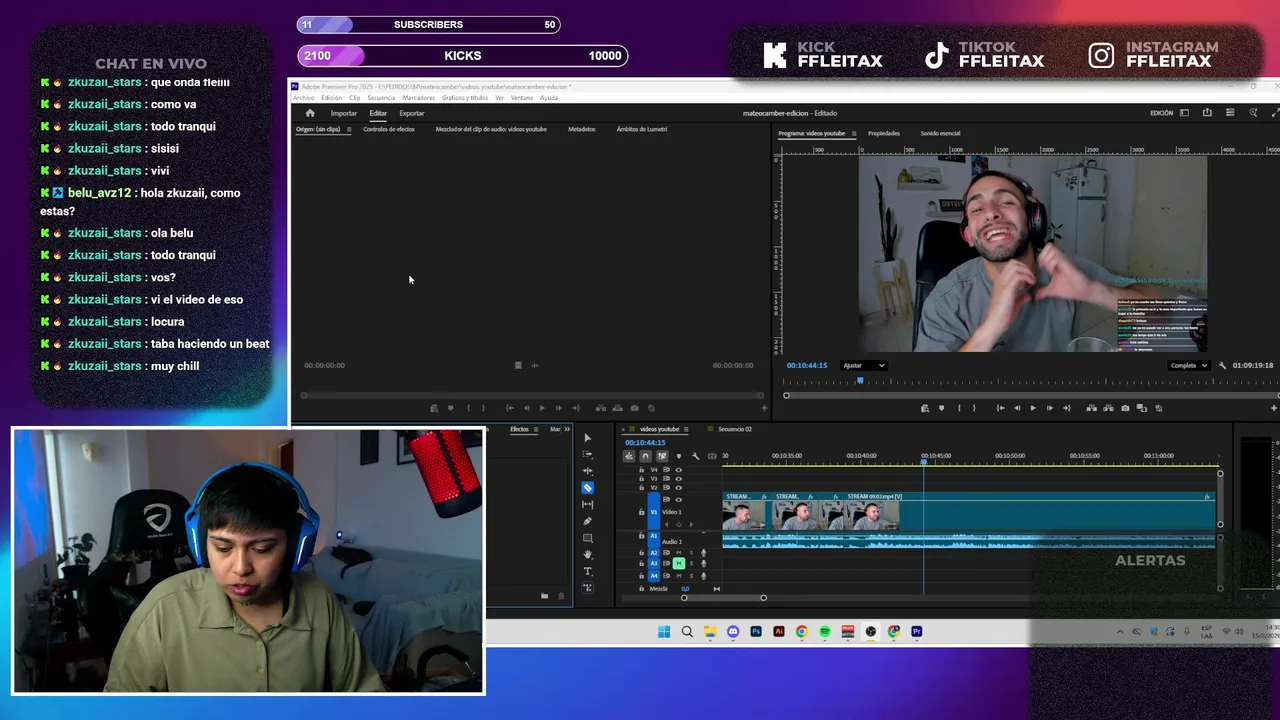Select the Selection arrow tool

588,438
